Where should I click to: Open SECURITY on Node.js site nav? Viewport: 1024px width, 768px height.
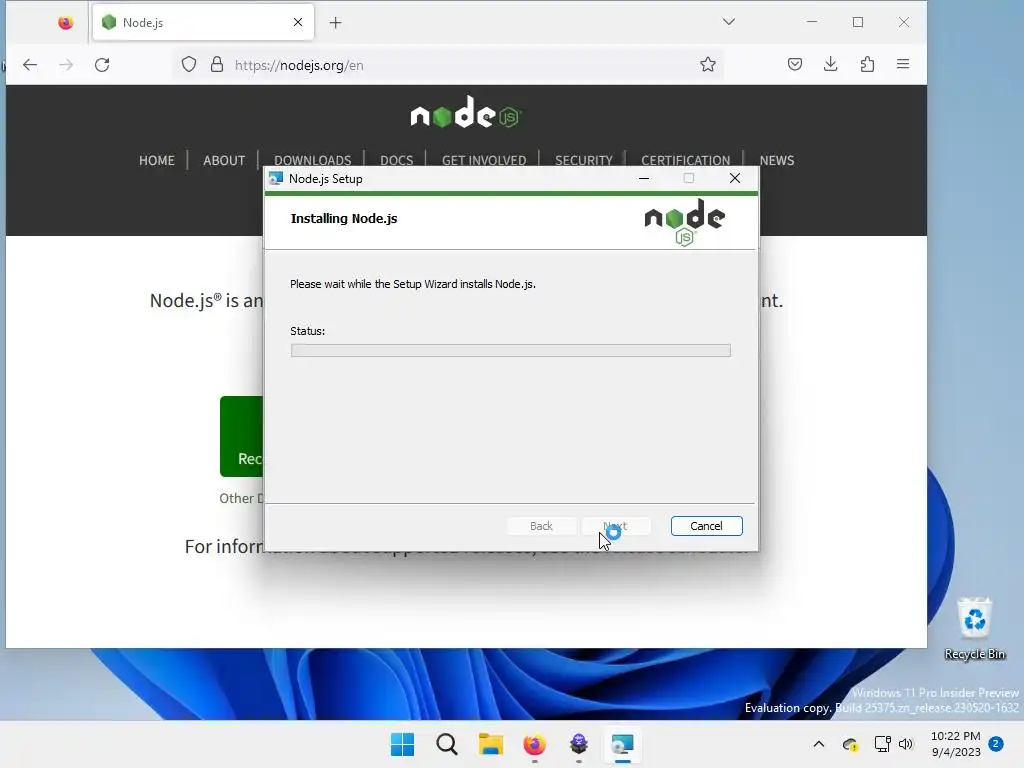[x=584, y=161]
